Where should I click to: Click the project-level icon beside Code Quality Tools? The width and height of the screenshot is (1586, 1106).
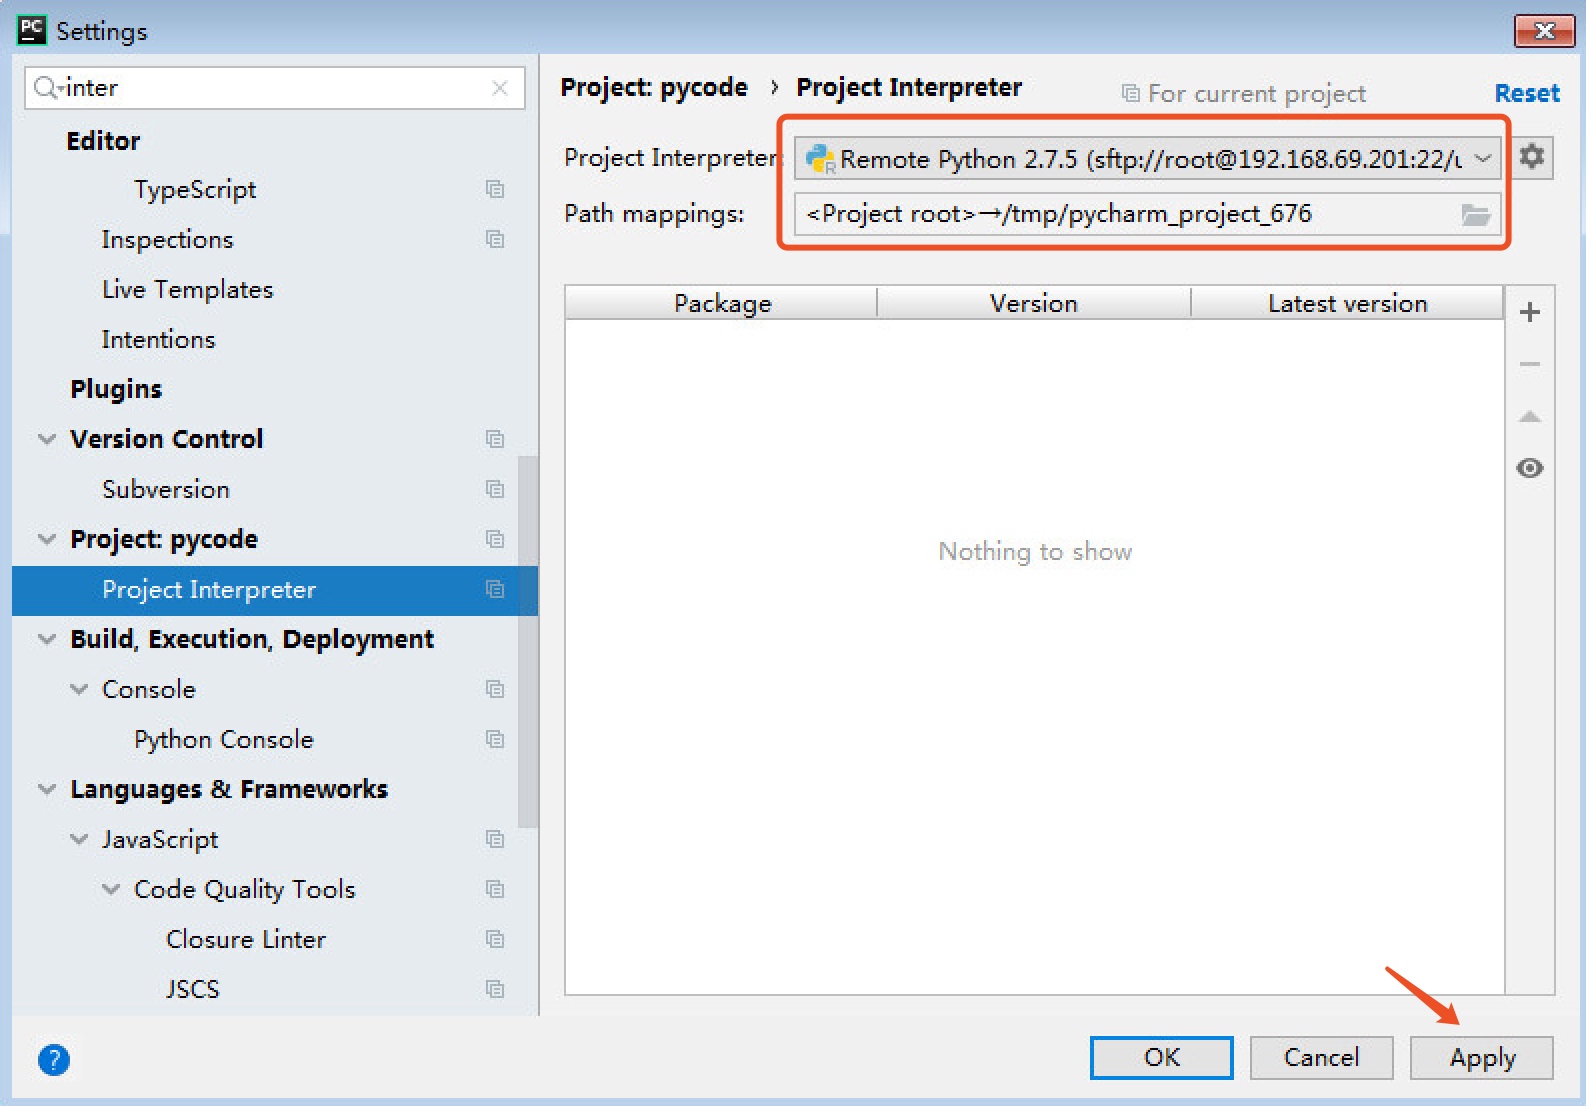click(x=495, y=889)
